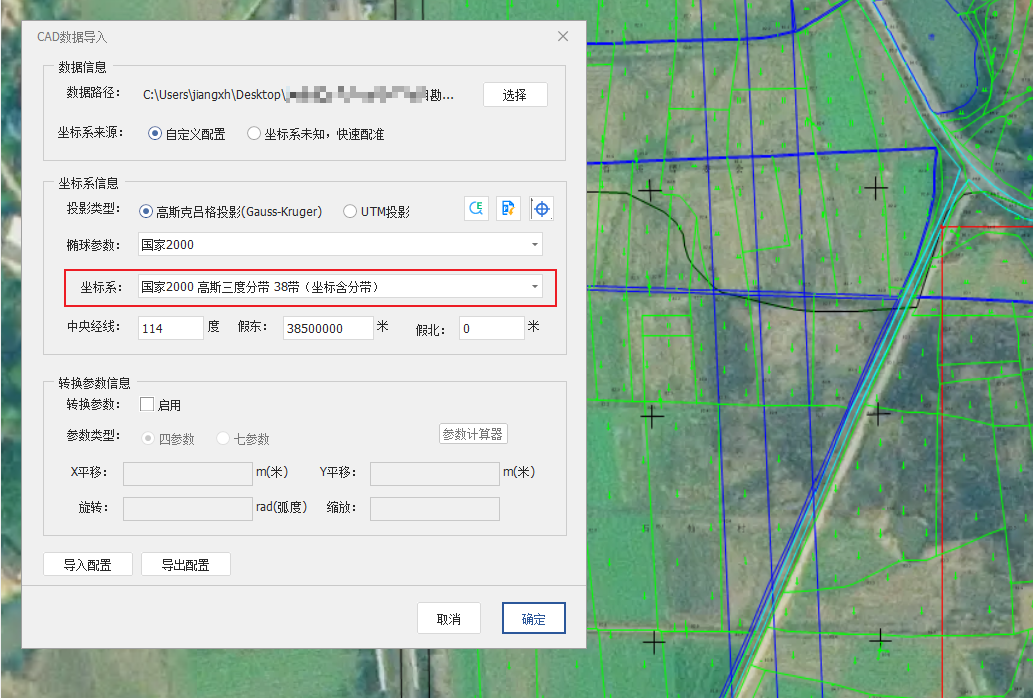The image size is (1033, 698).
Task: Select the 自定义配置 radio option
Action: 155,134
